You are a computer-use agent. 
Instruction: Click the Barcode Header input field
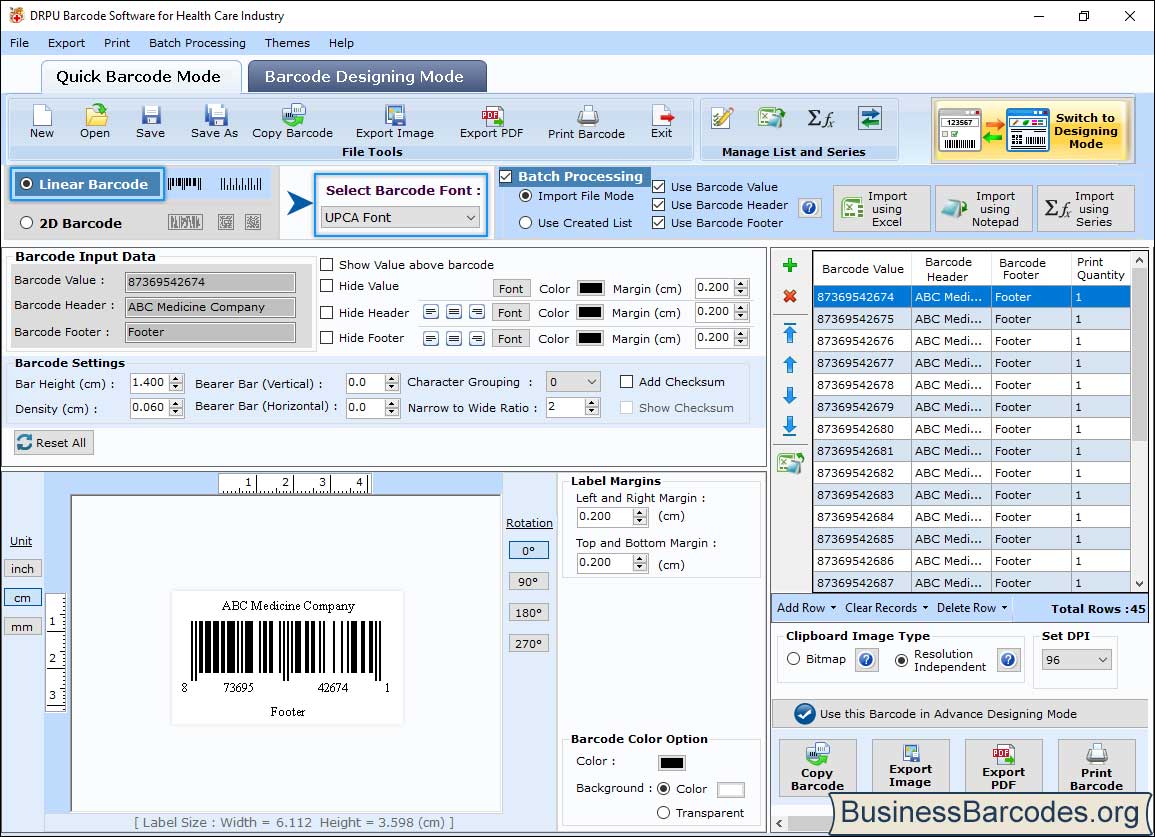tap(210, 307)
